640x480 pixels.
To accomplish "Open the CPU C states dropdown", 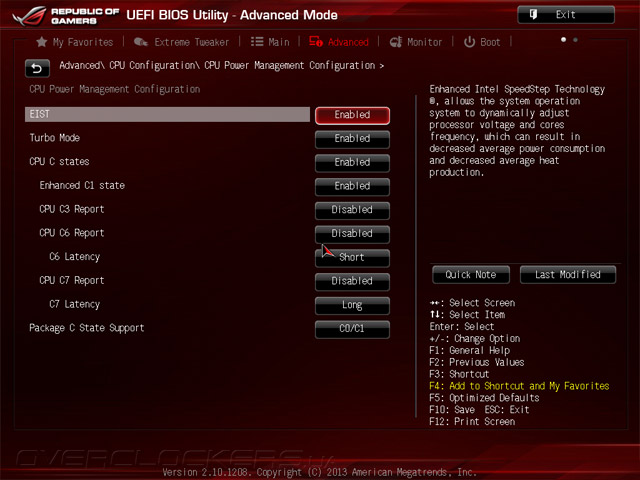I will click(x=352, y=163).
